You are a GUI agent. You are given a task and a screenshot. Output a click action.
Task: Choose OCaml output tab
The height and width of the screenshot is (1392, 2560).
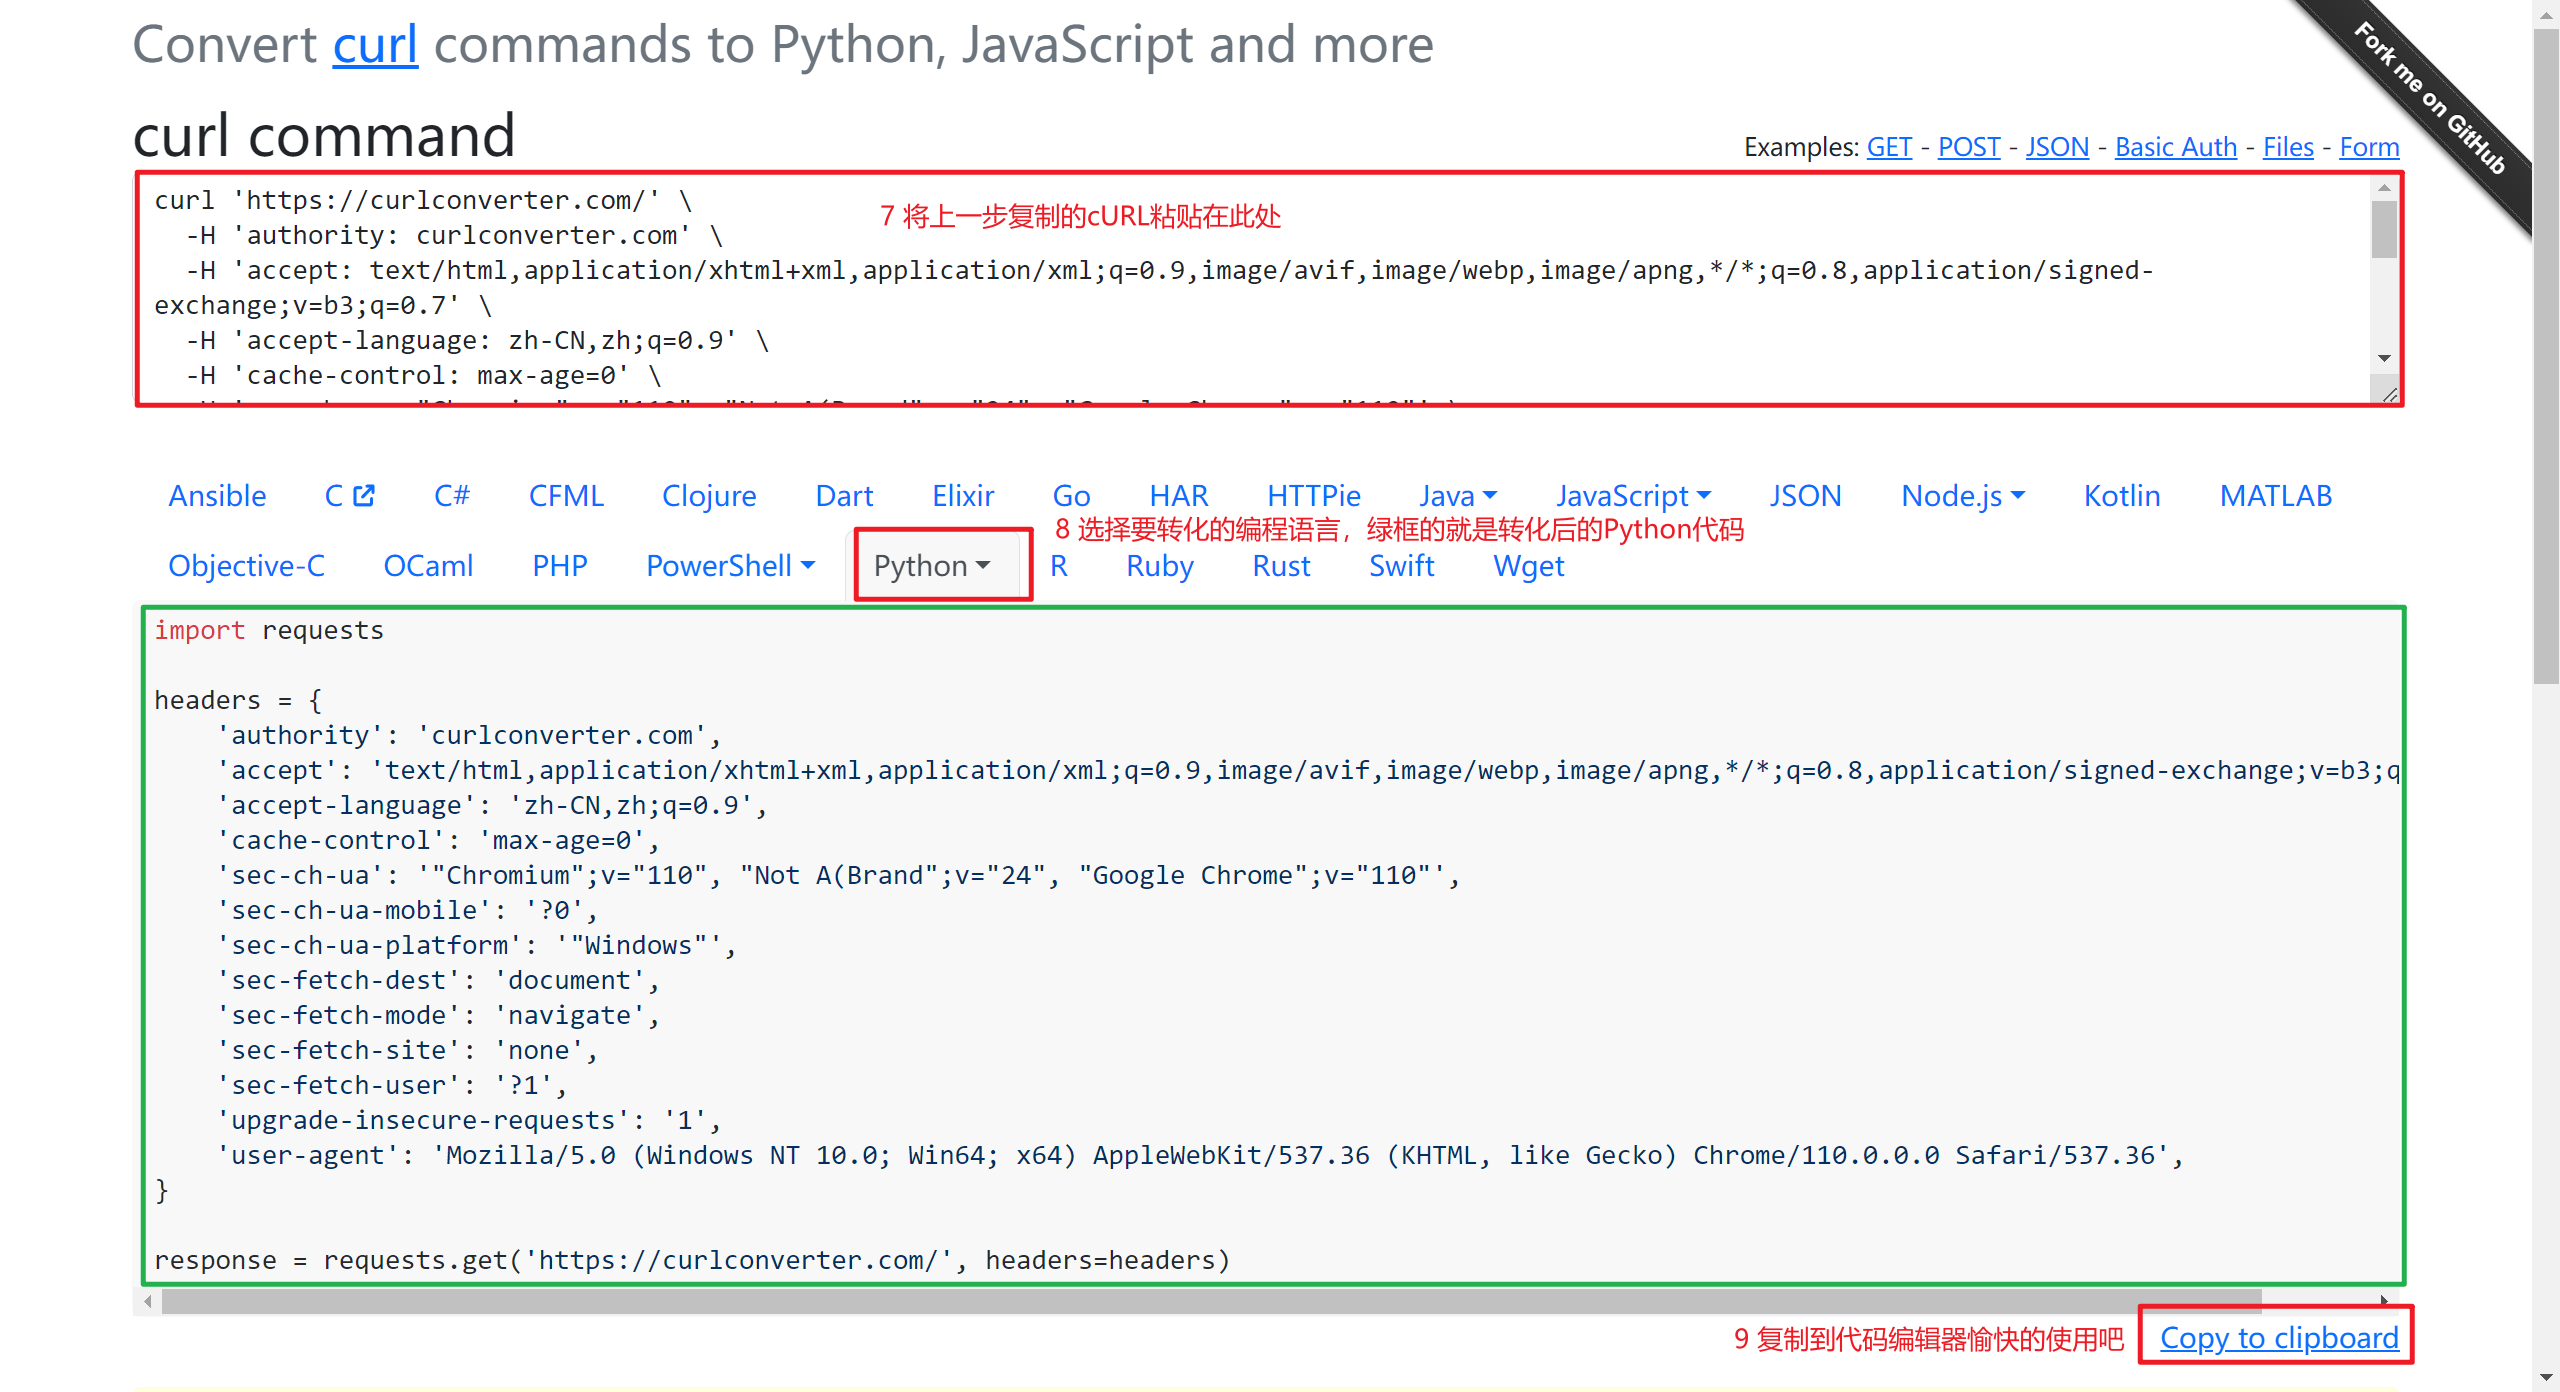428,566
